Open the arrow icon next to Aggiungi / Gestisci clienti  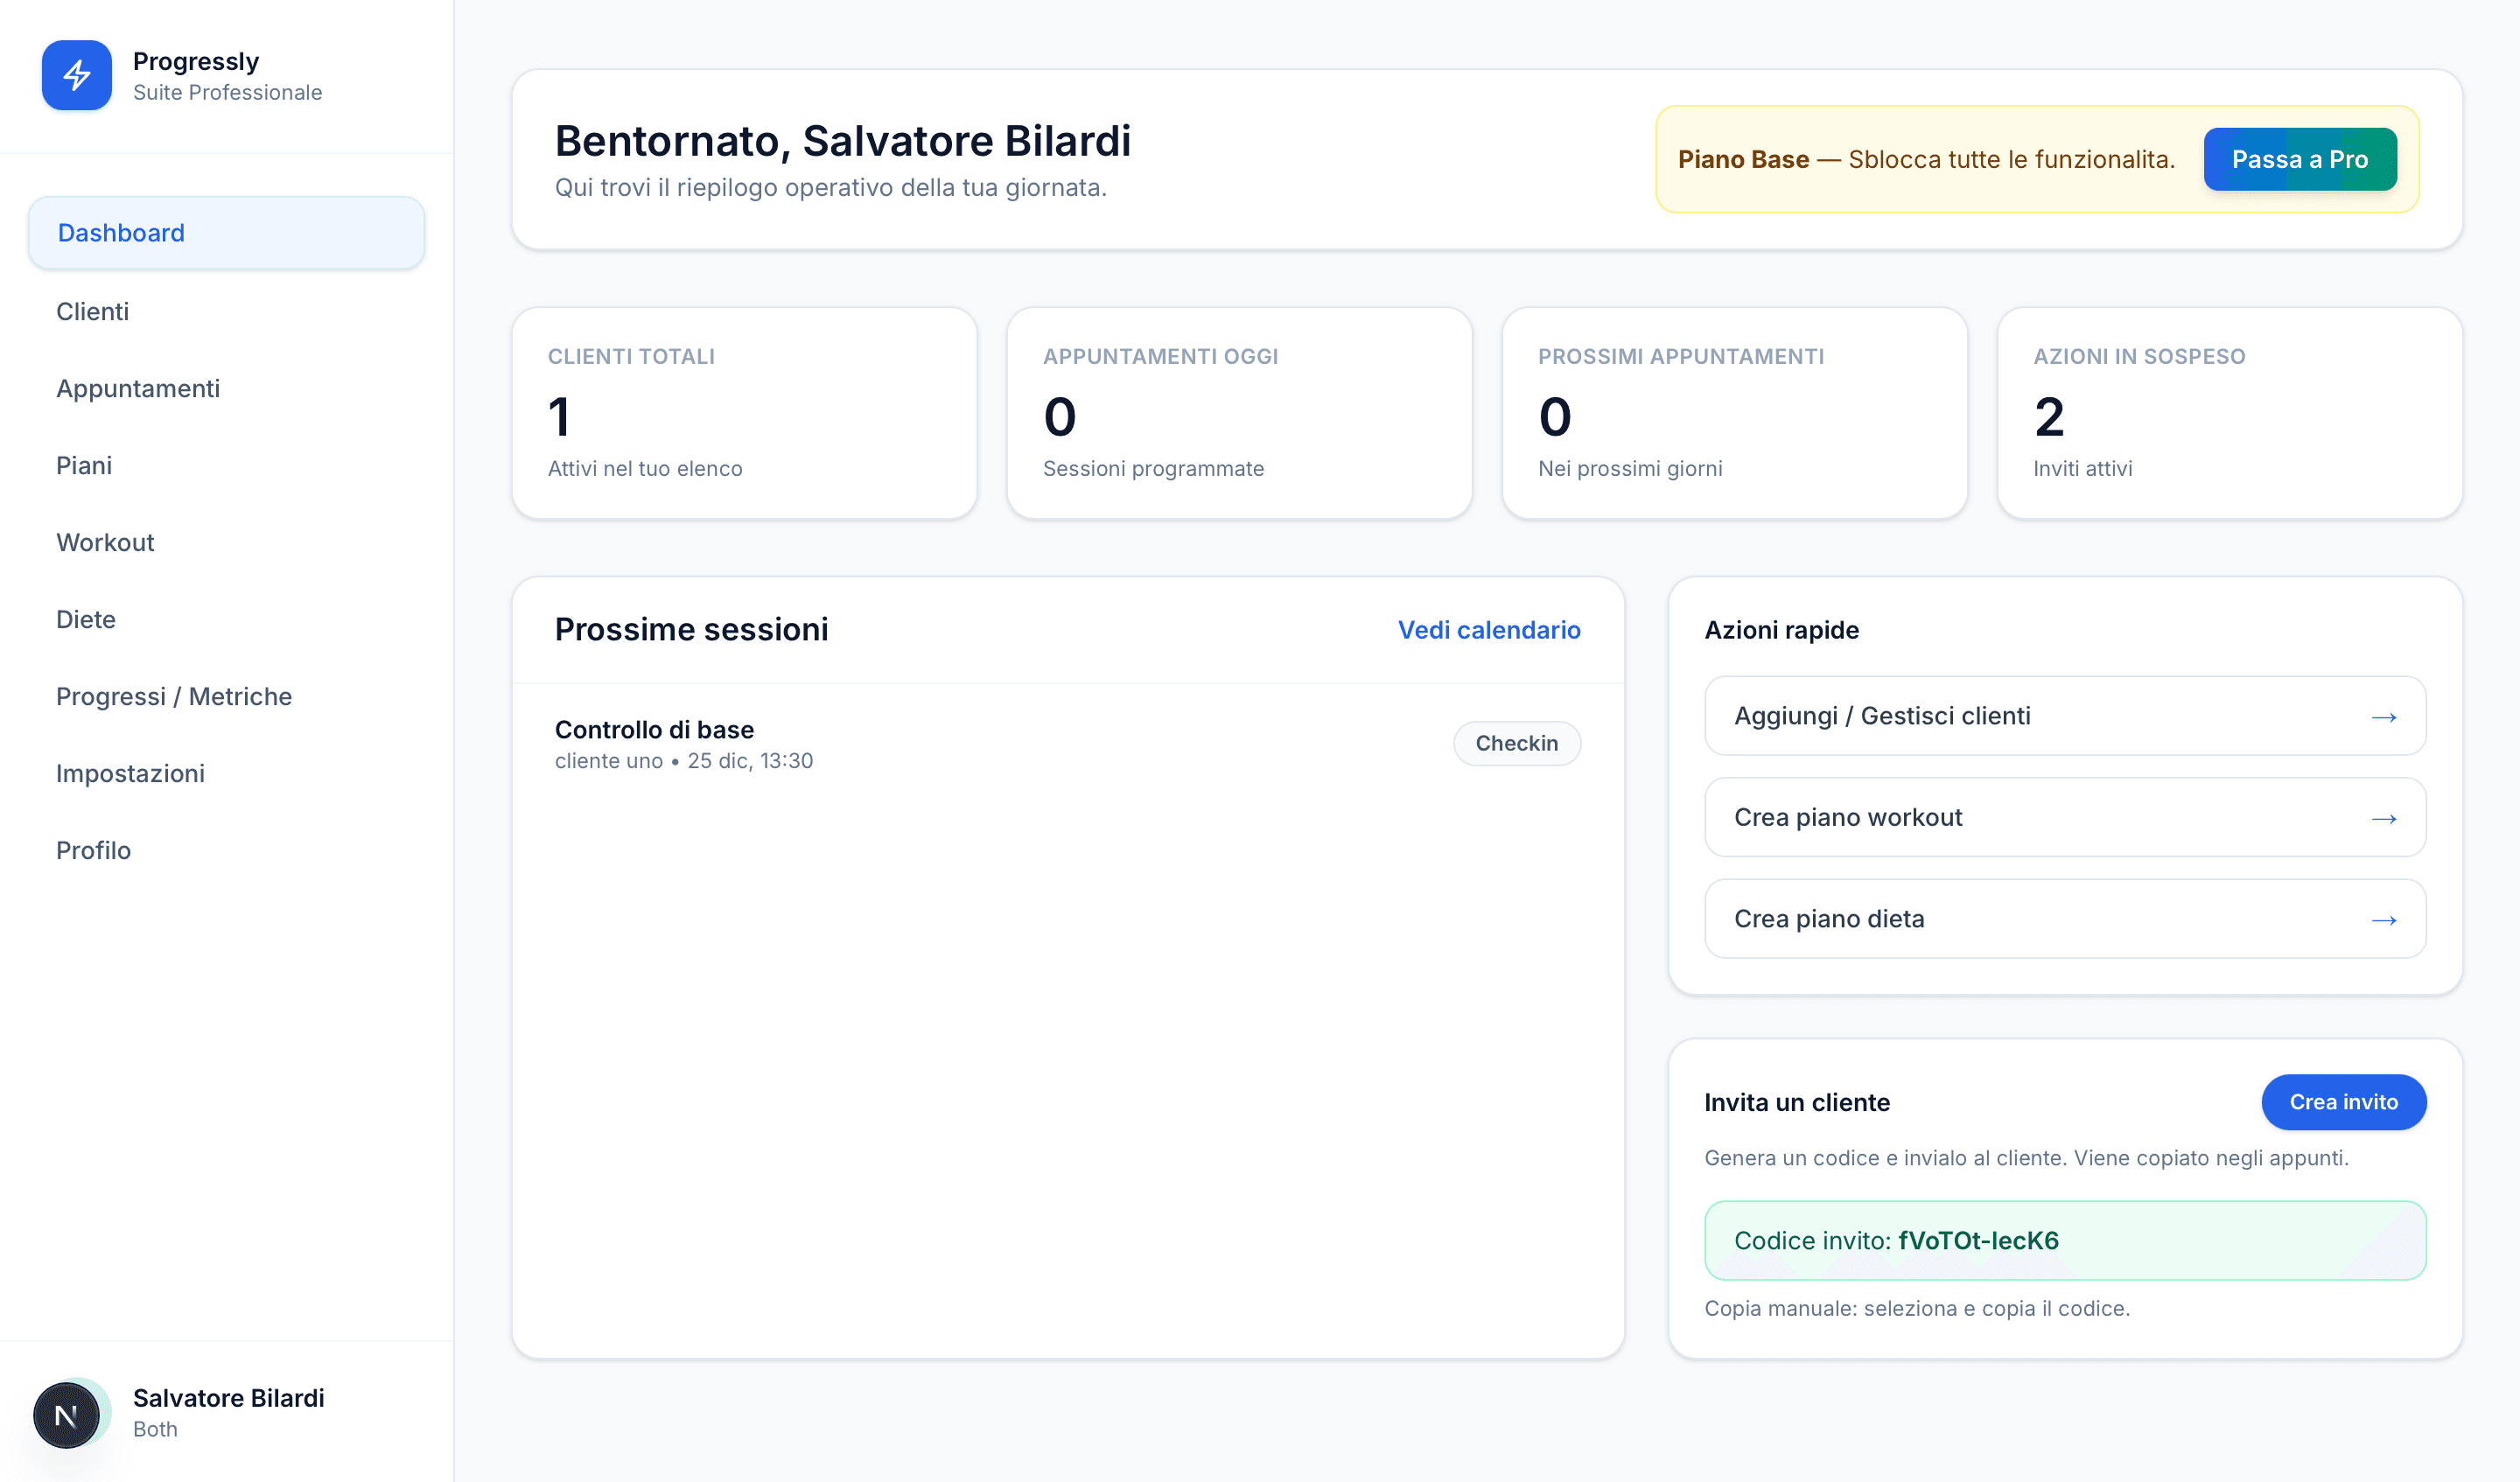pos(2387,716)
